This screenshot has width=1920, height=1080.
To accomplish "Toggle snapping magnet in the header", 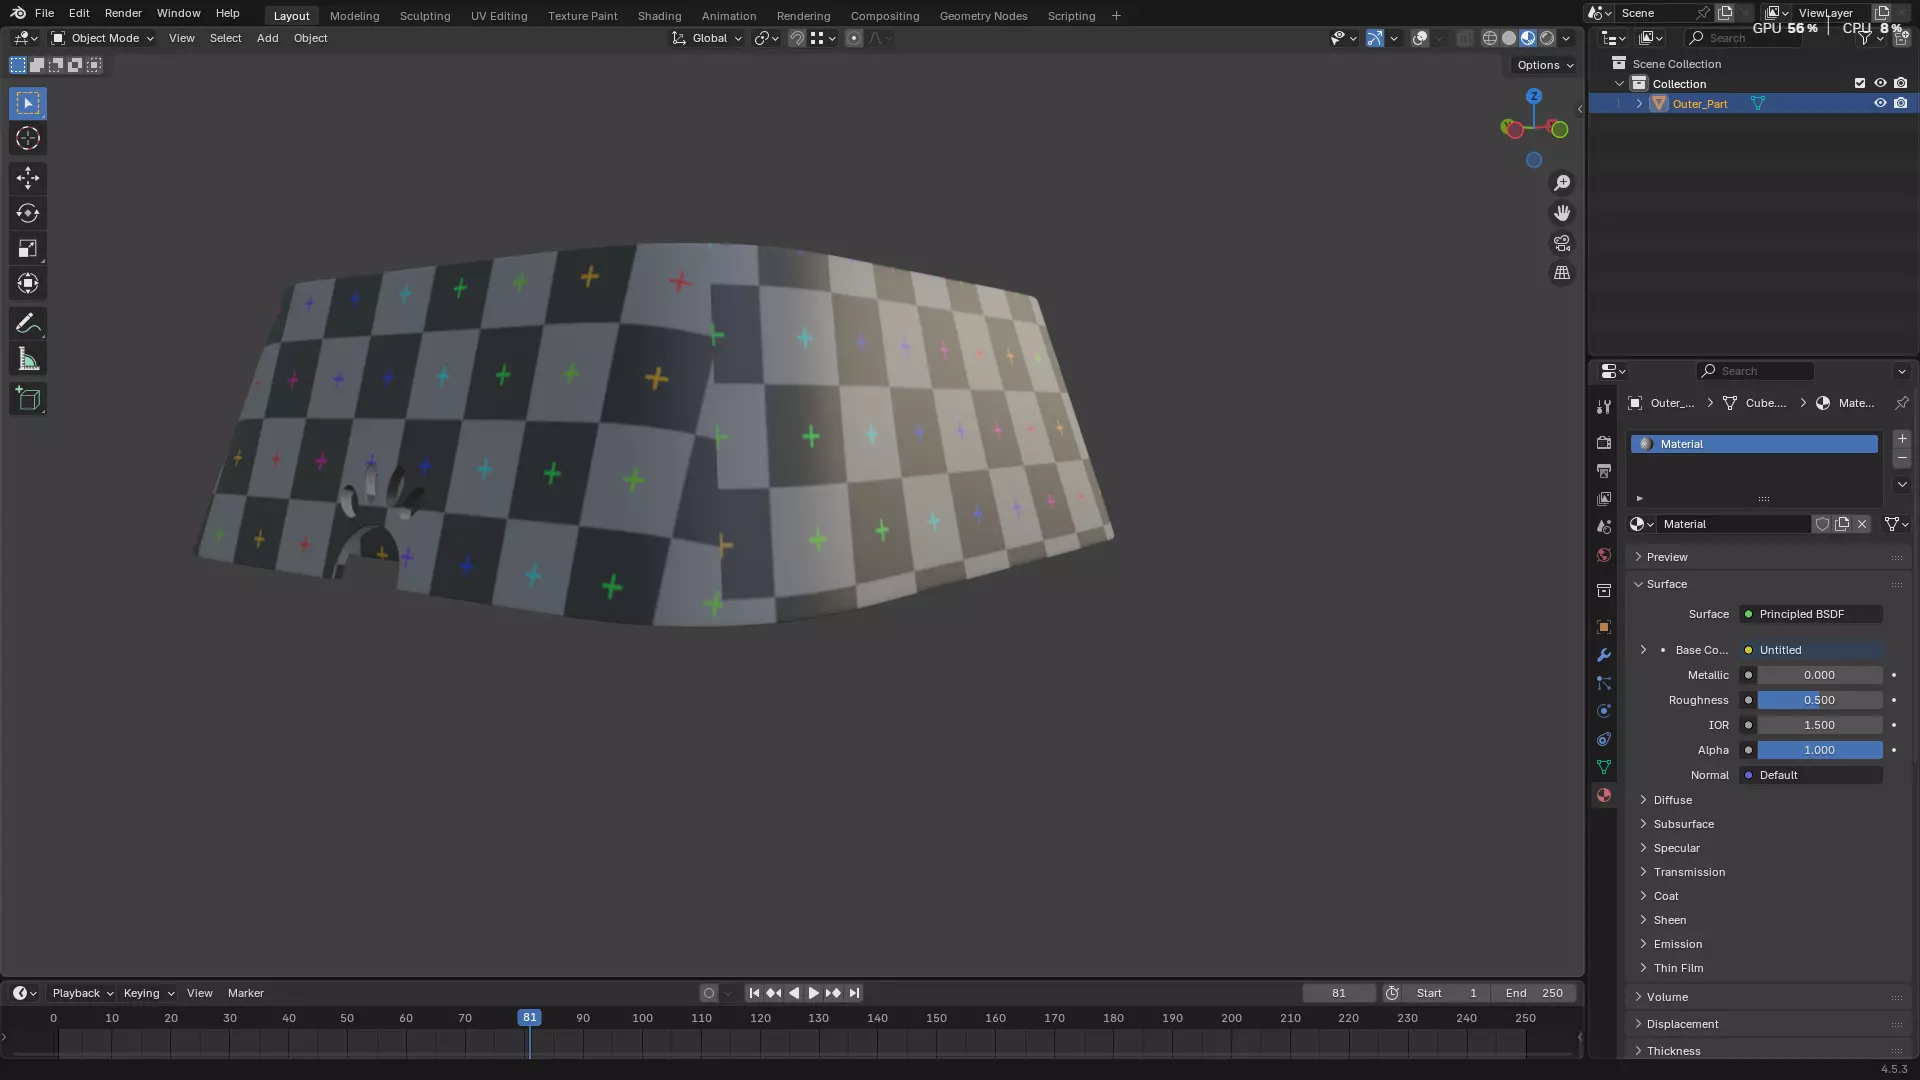I will [x=797, y=38].
